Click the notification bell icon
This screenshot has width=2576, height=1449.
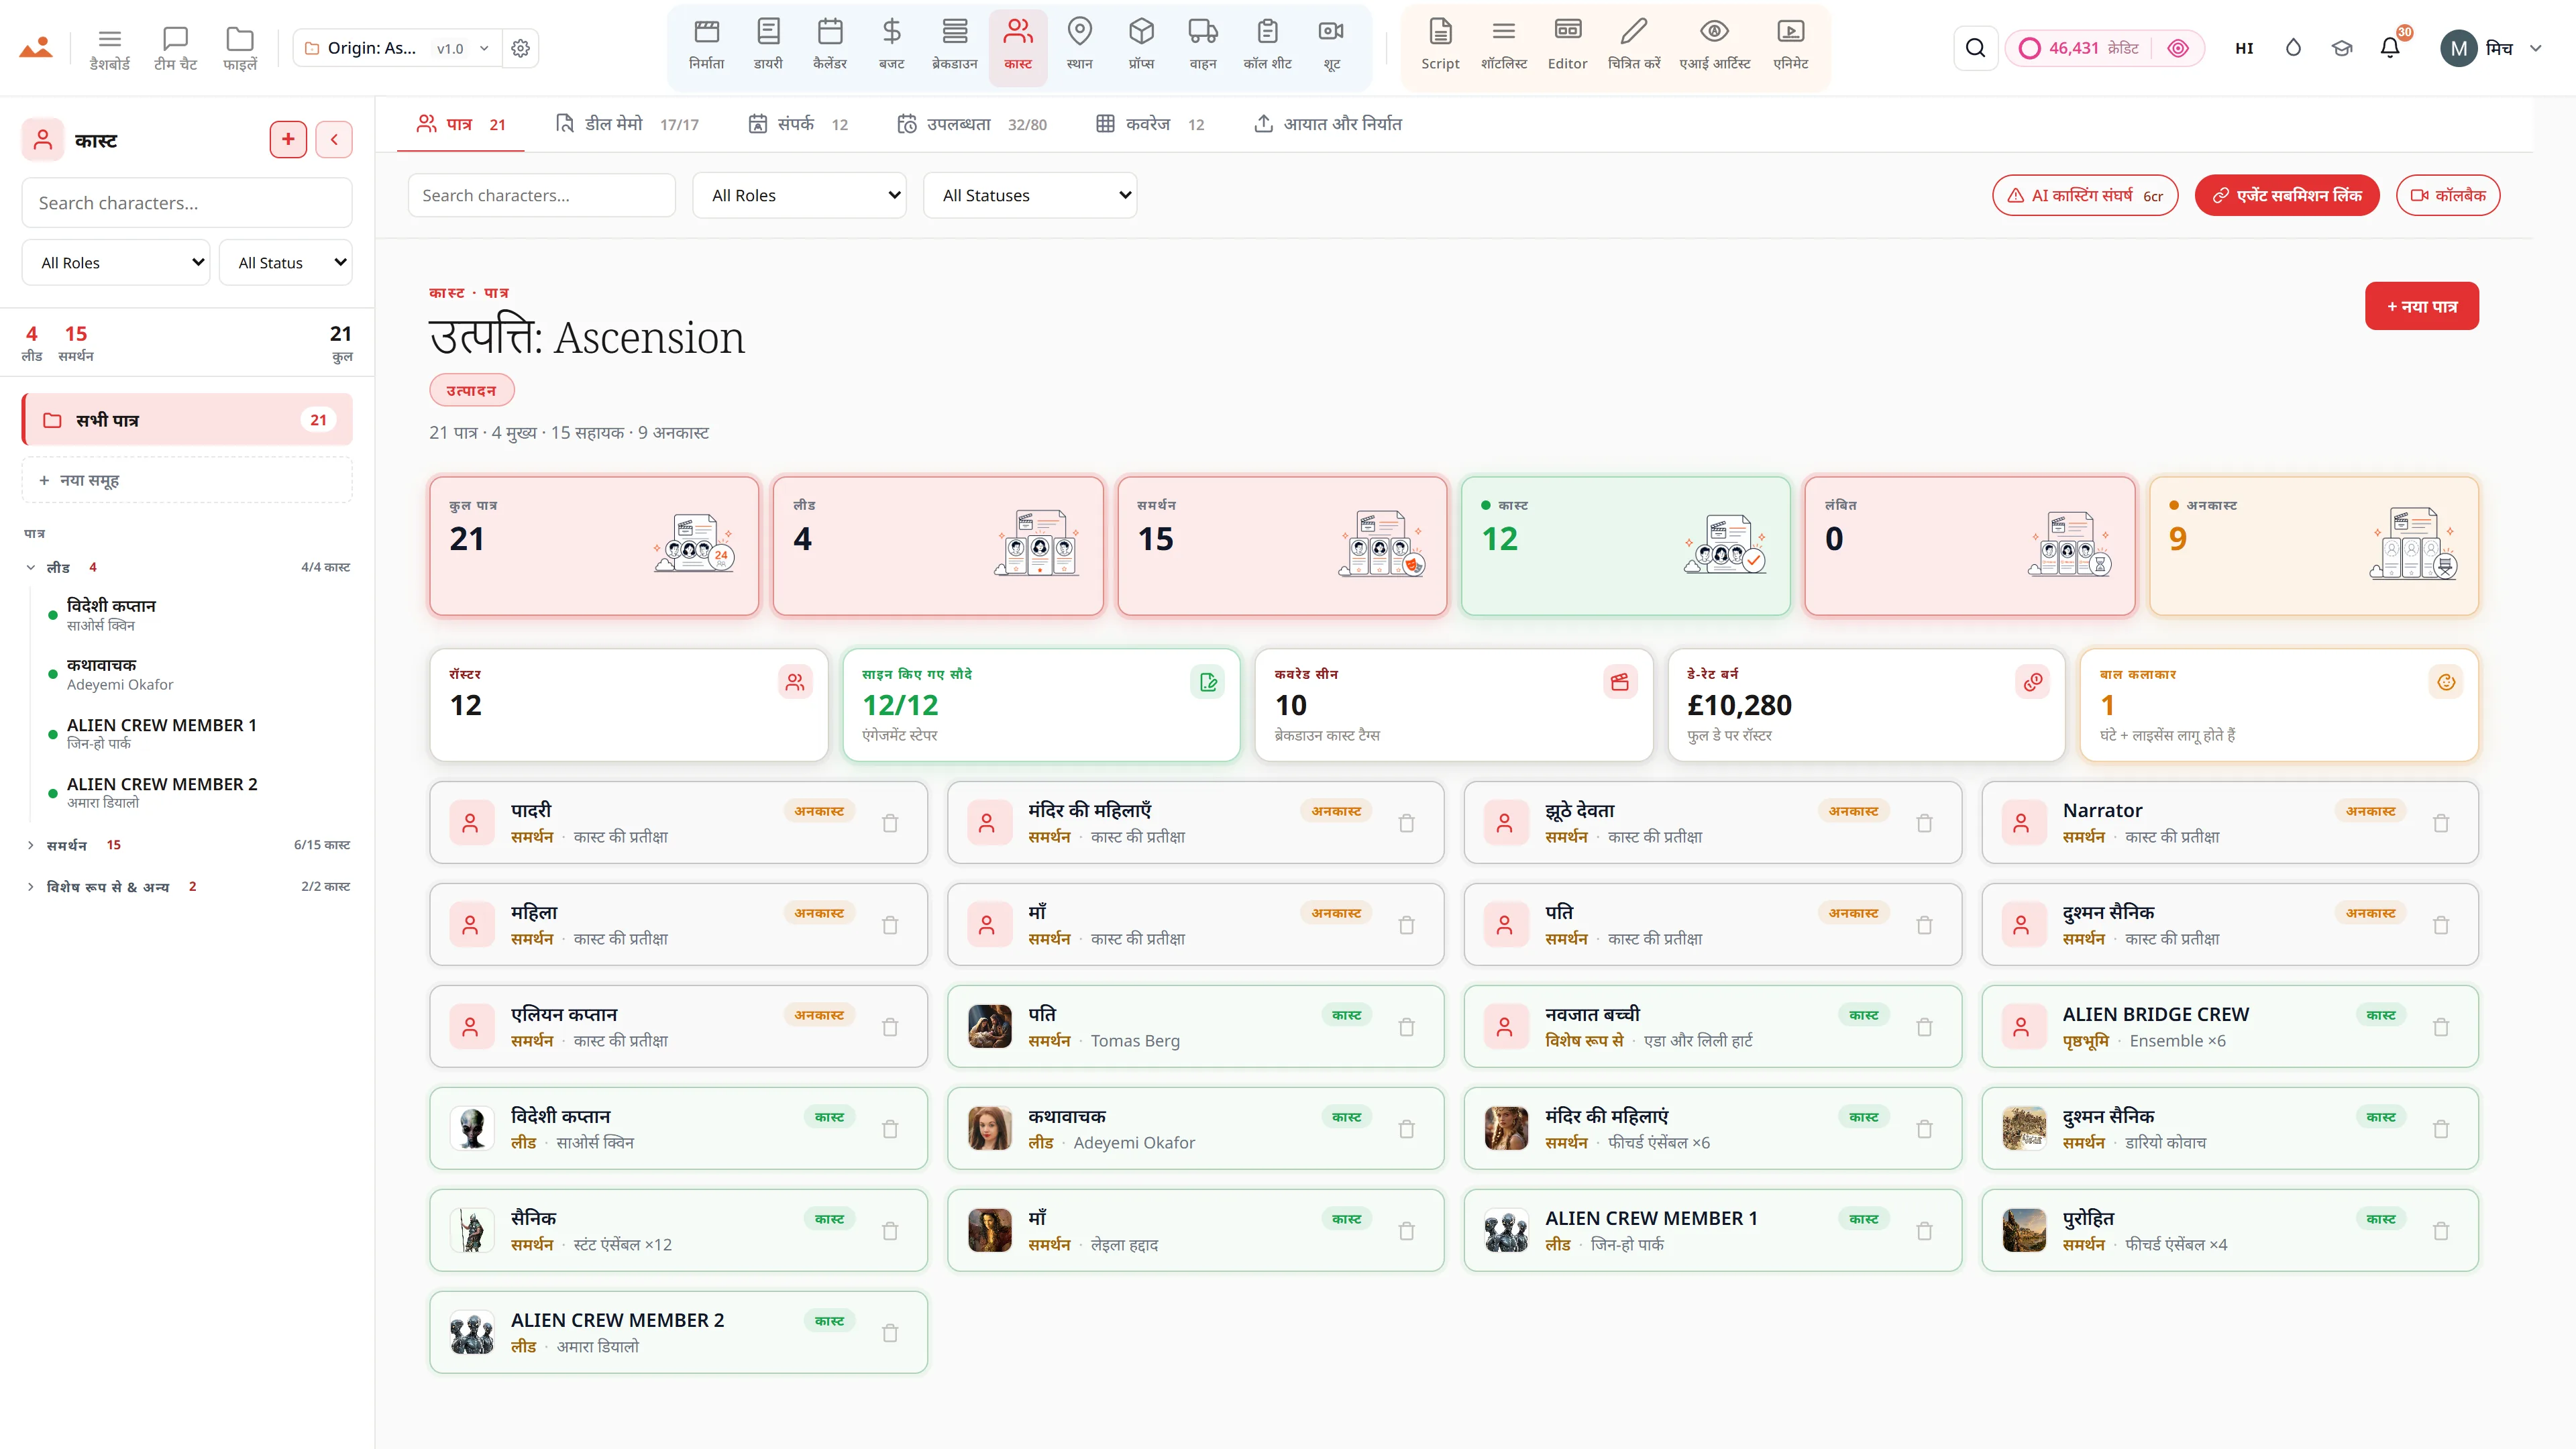coord(2389,48)
